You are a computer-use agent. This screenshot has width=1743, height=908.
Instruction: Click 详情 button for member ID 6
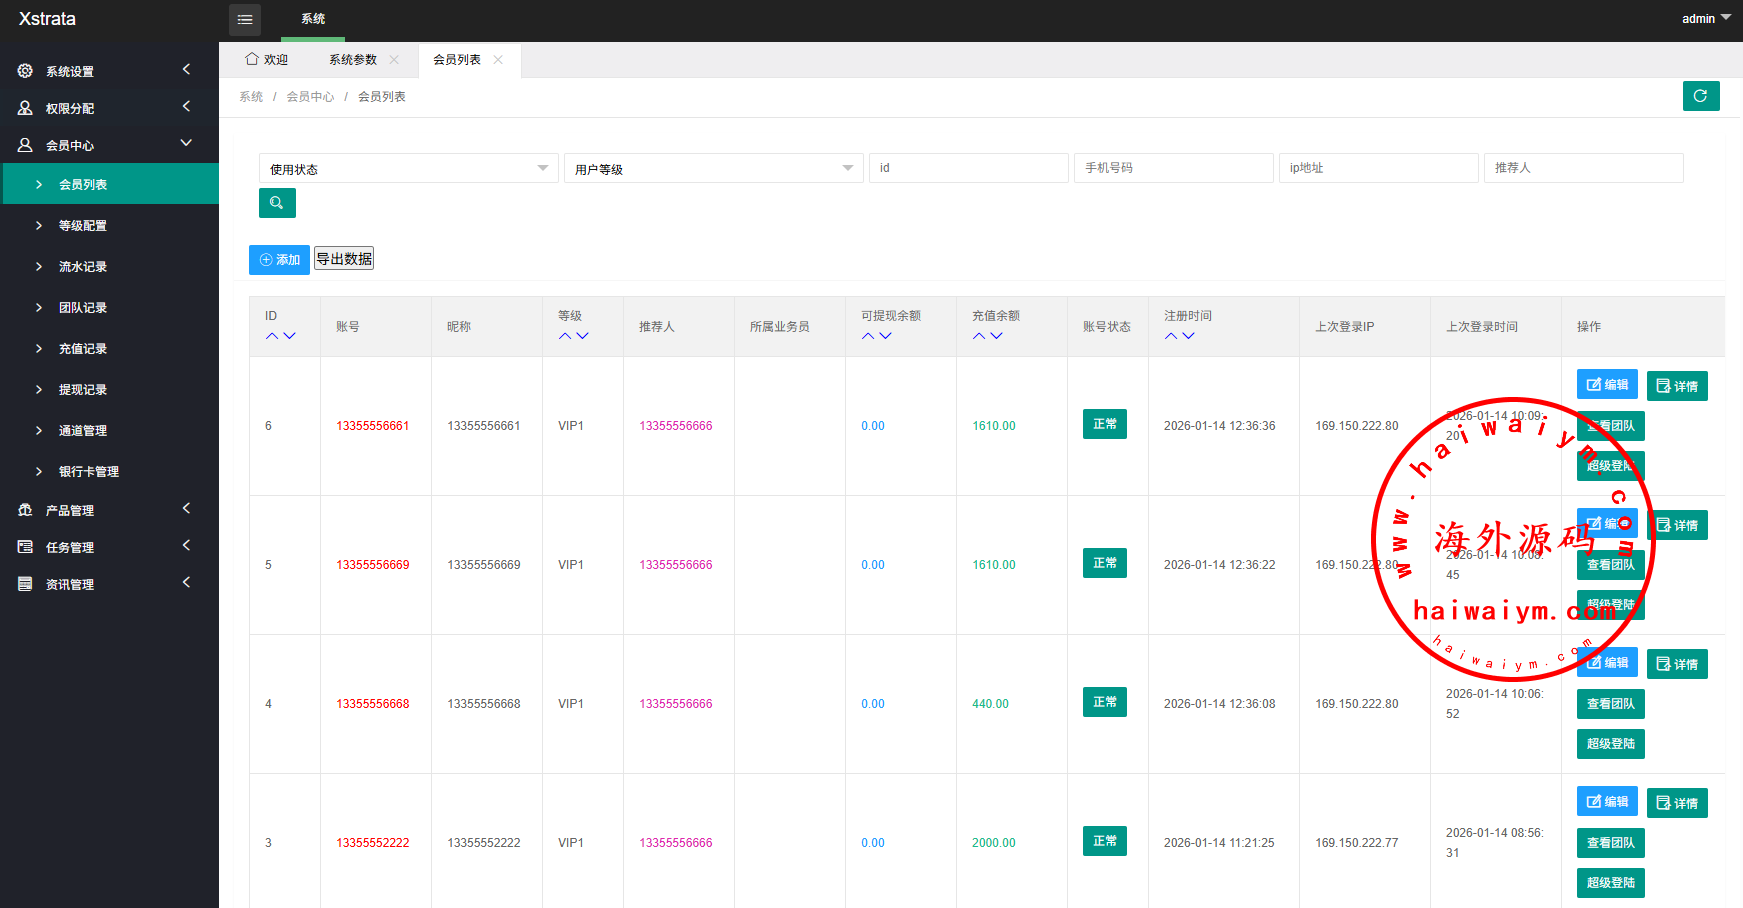(x=1677, y=386)
